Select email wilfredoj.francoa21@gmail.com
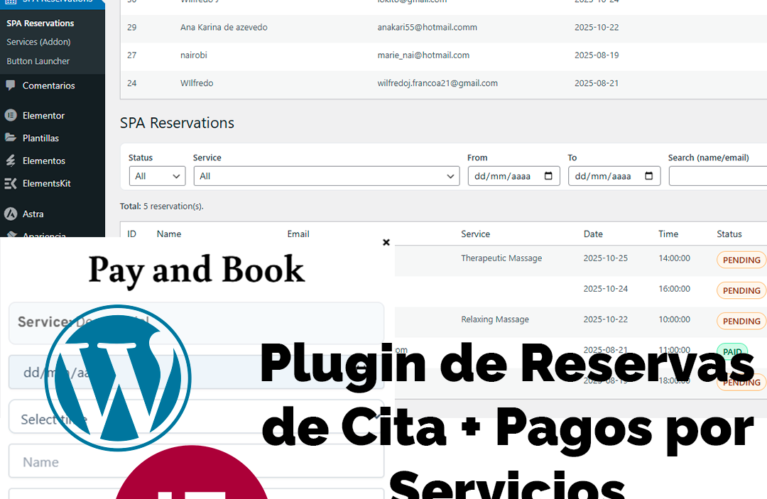Image resolution: width=767 pixels, height=499 pixels. point(437,83)
